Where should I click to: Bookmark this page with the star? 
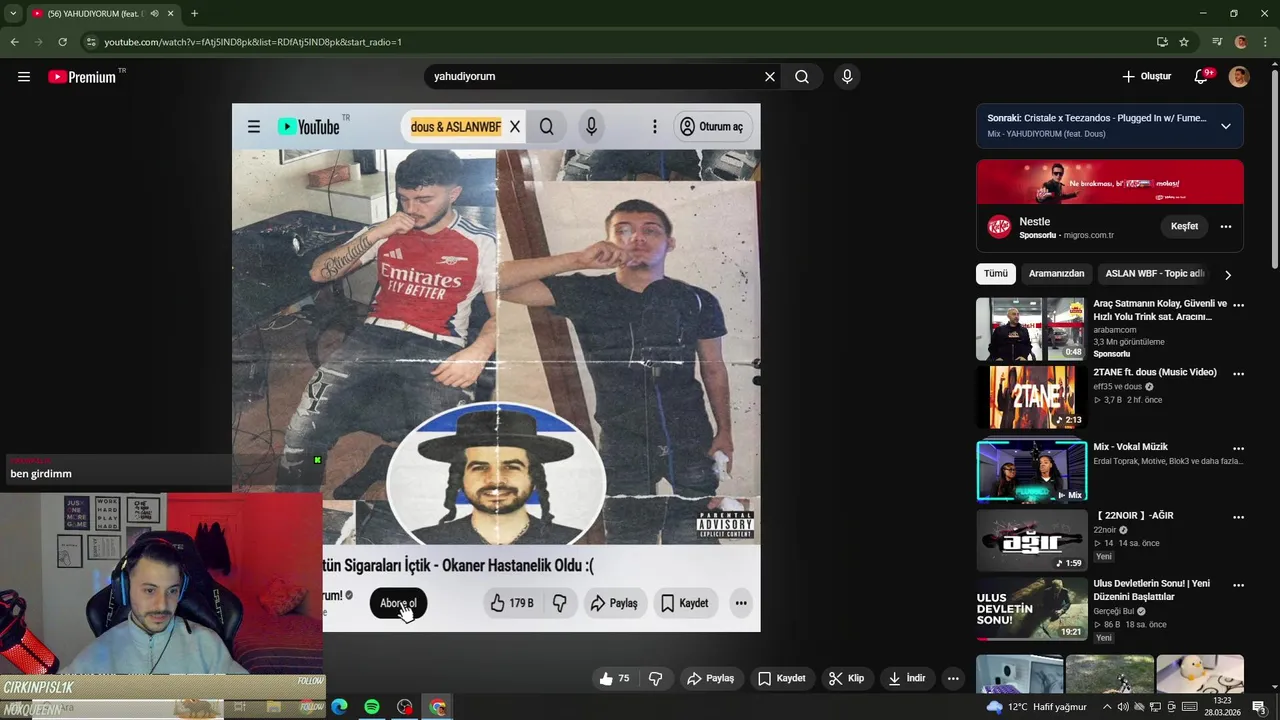pos(1184,42)
